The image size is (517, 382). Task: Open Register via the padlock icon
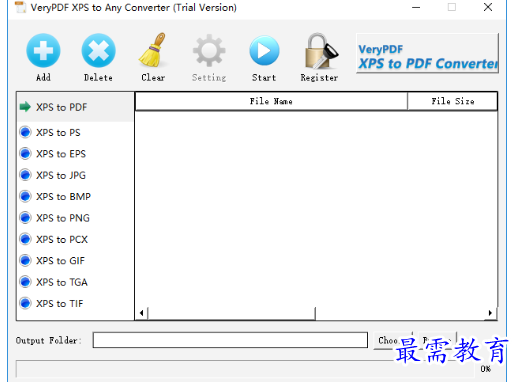pyautogui.click(x=321, y=51)
